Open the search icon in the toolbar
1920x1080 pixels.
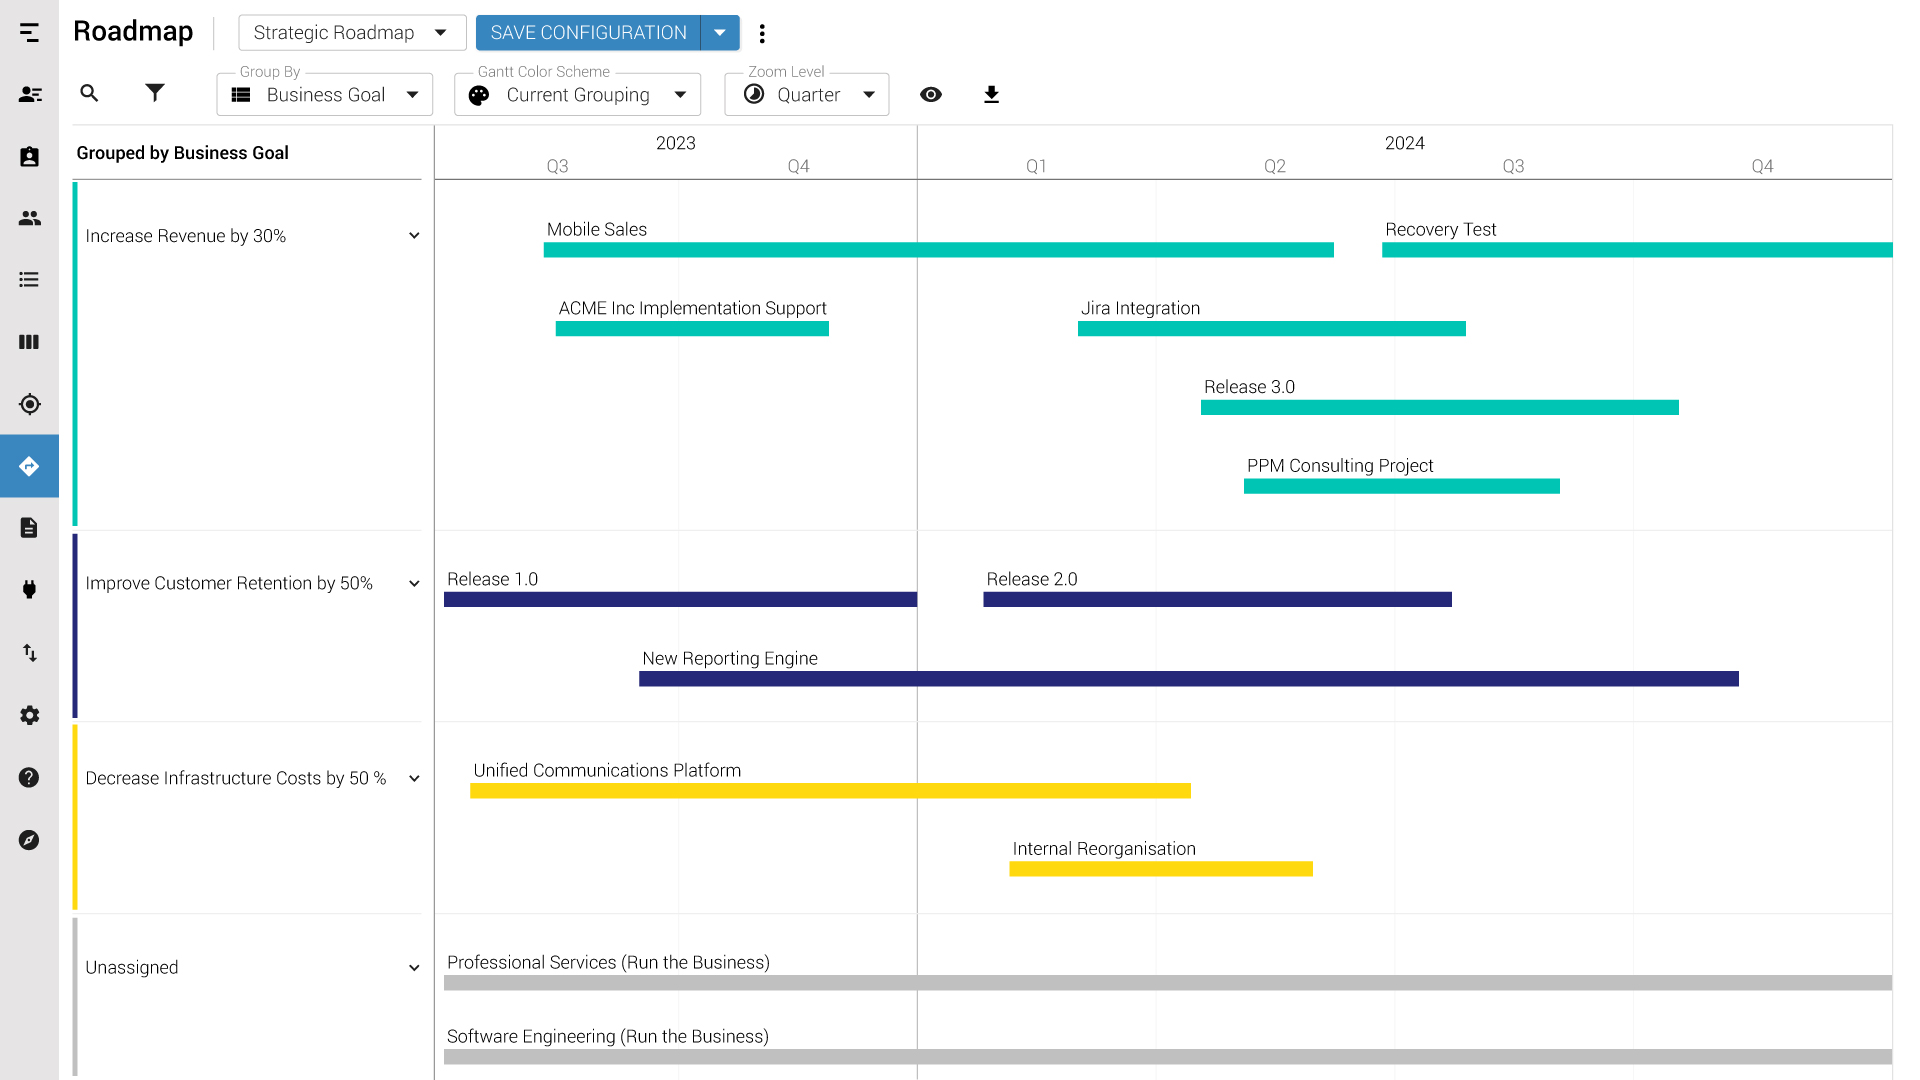89,93
